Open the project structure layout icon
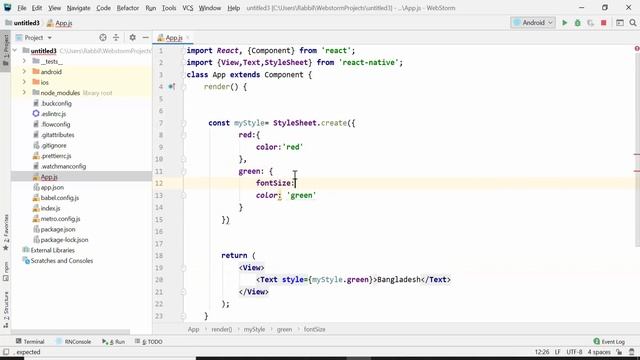The height and width of the screenshot is (360, 640). coord(620,23)
